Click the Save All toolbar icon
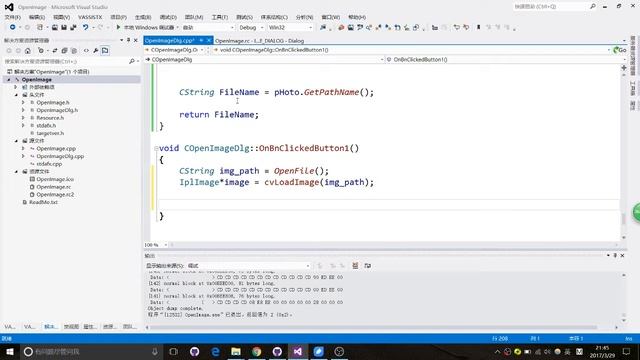Screen dimensions: 640x360 click(x=73, y=27)
